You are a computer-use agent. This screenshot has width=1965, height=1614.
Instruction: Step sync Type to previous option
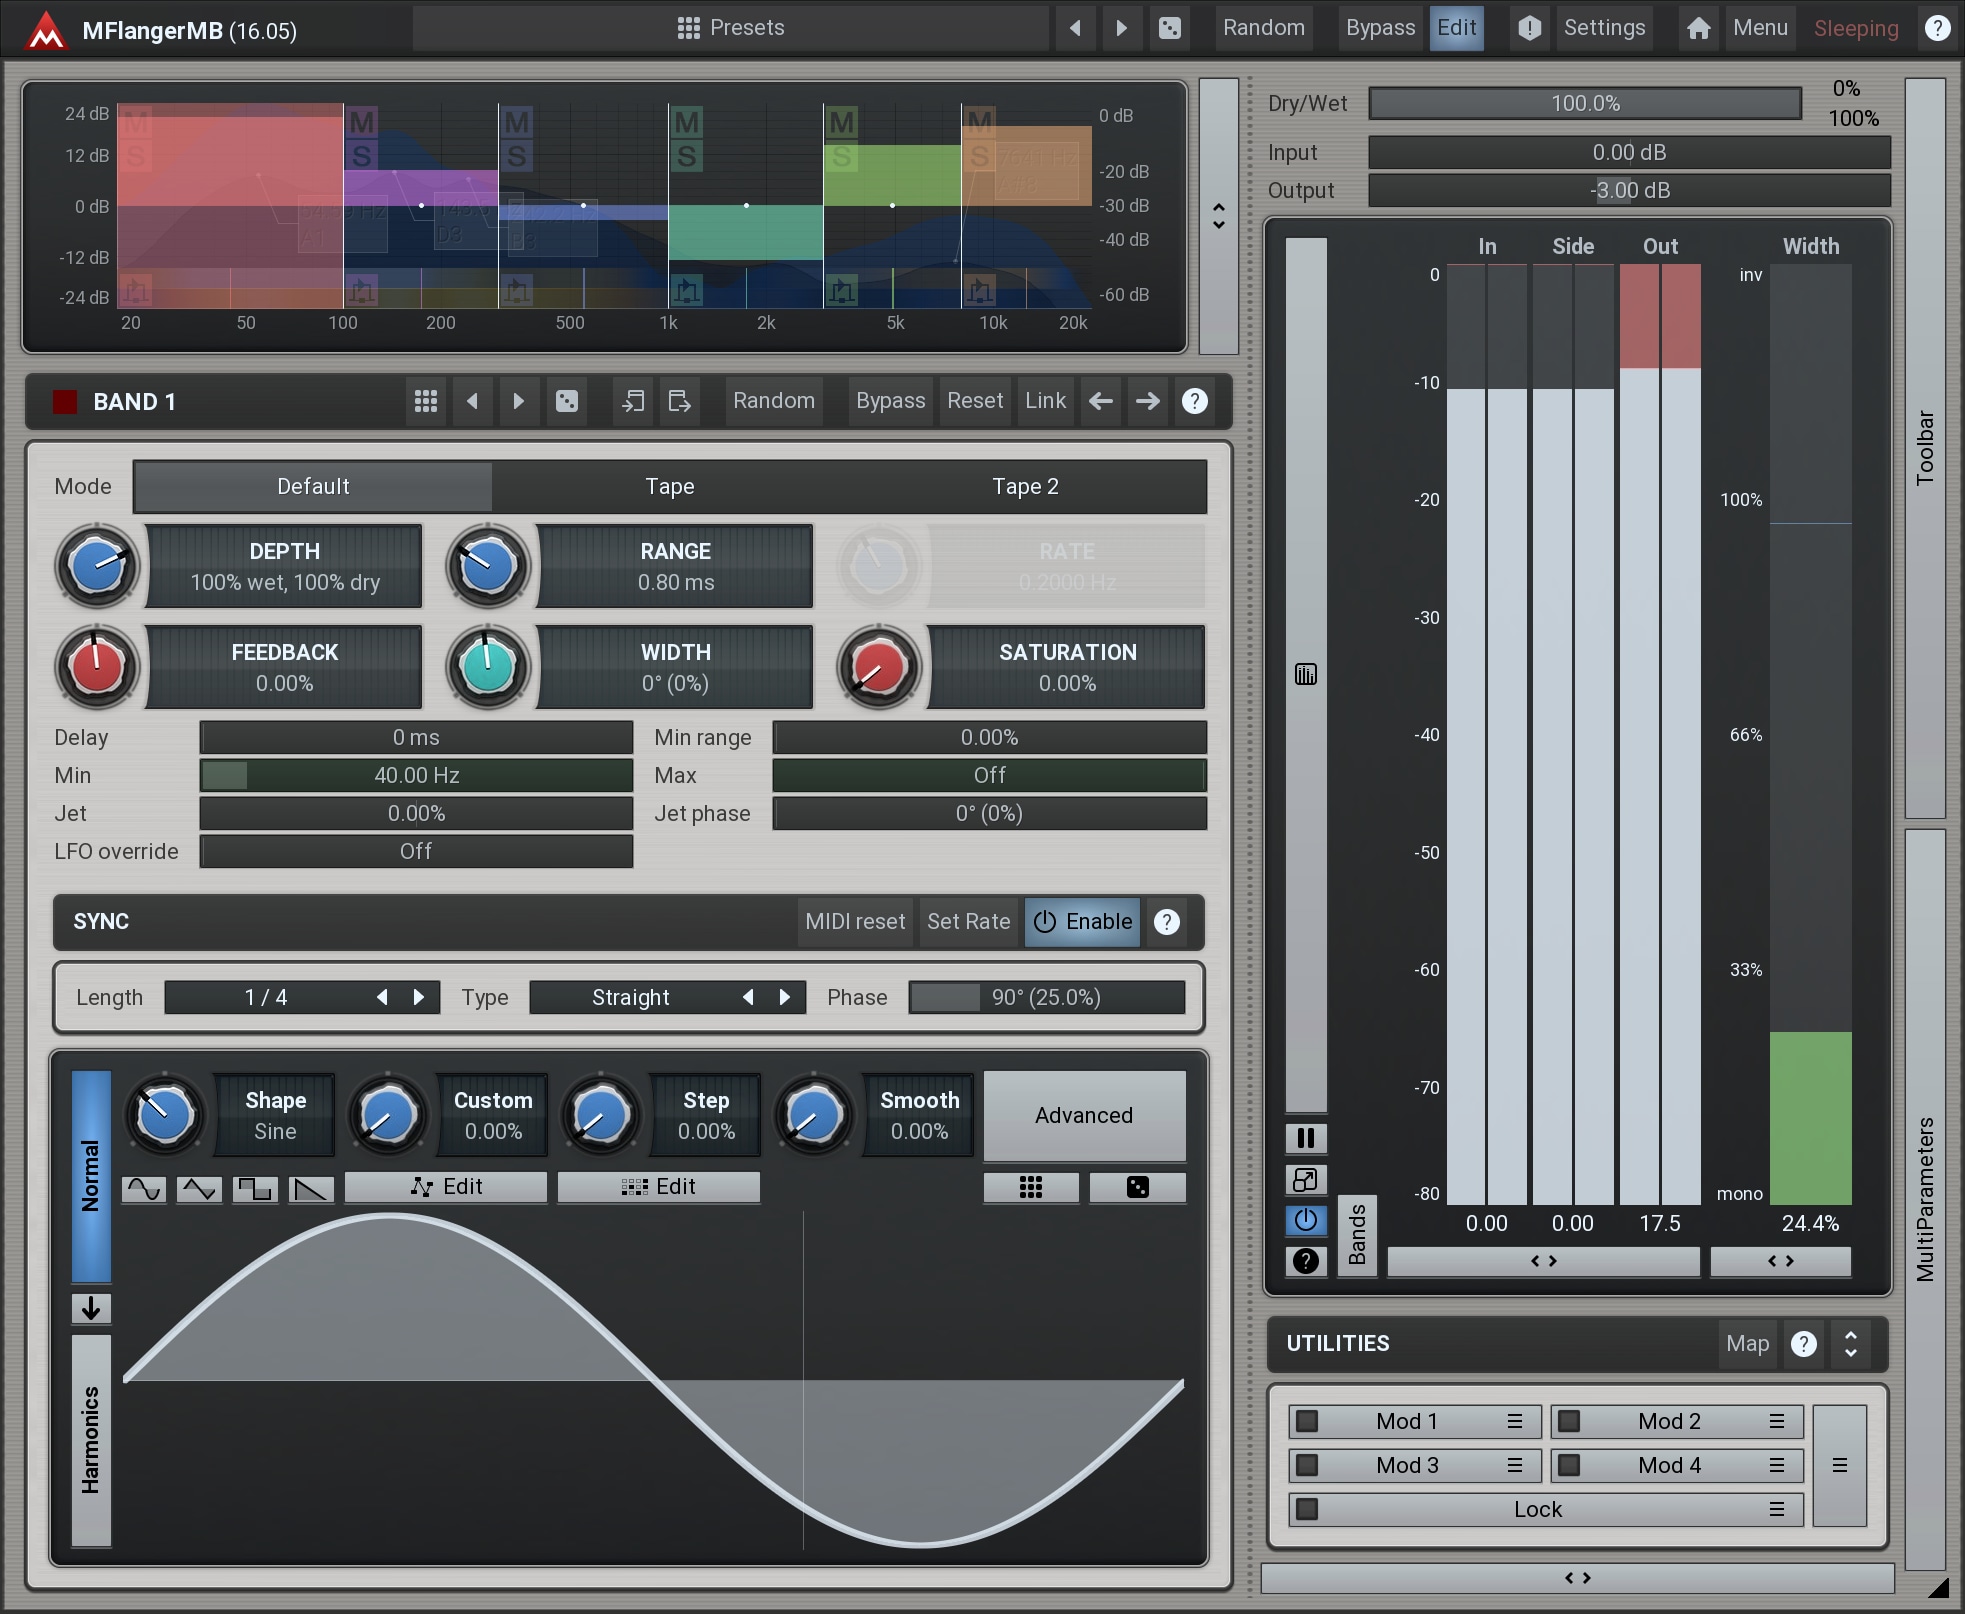tap(748, 997)
